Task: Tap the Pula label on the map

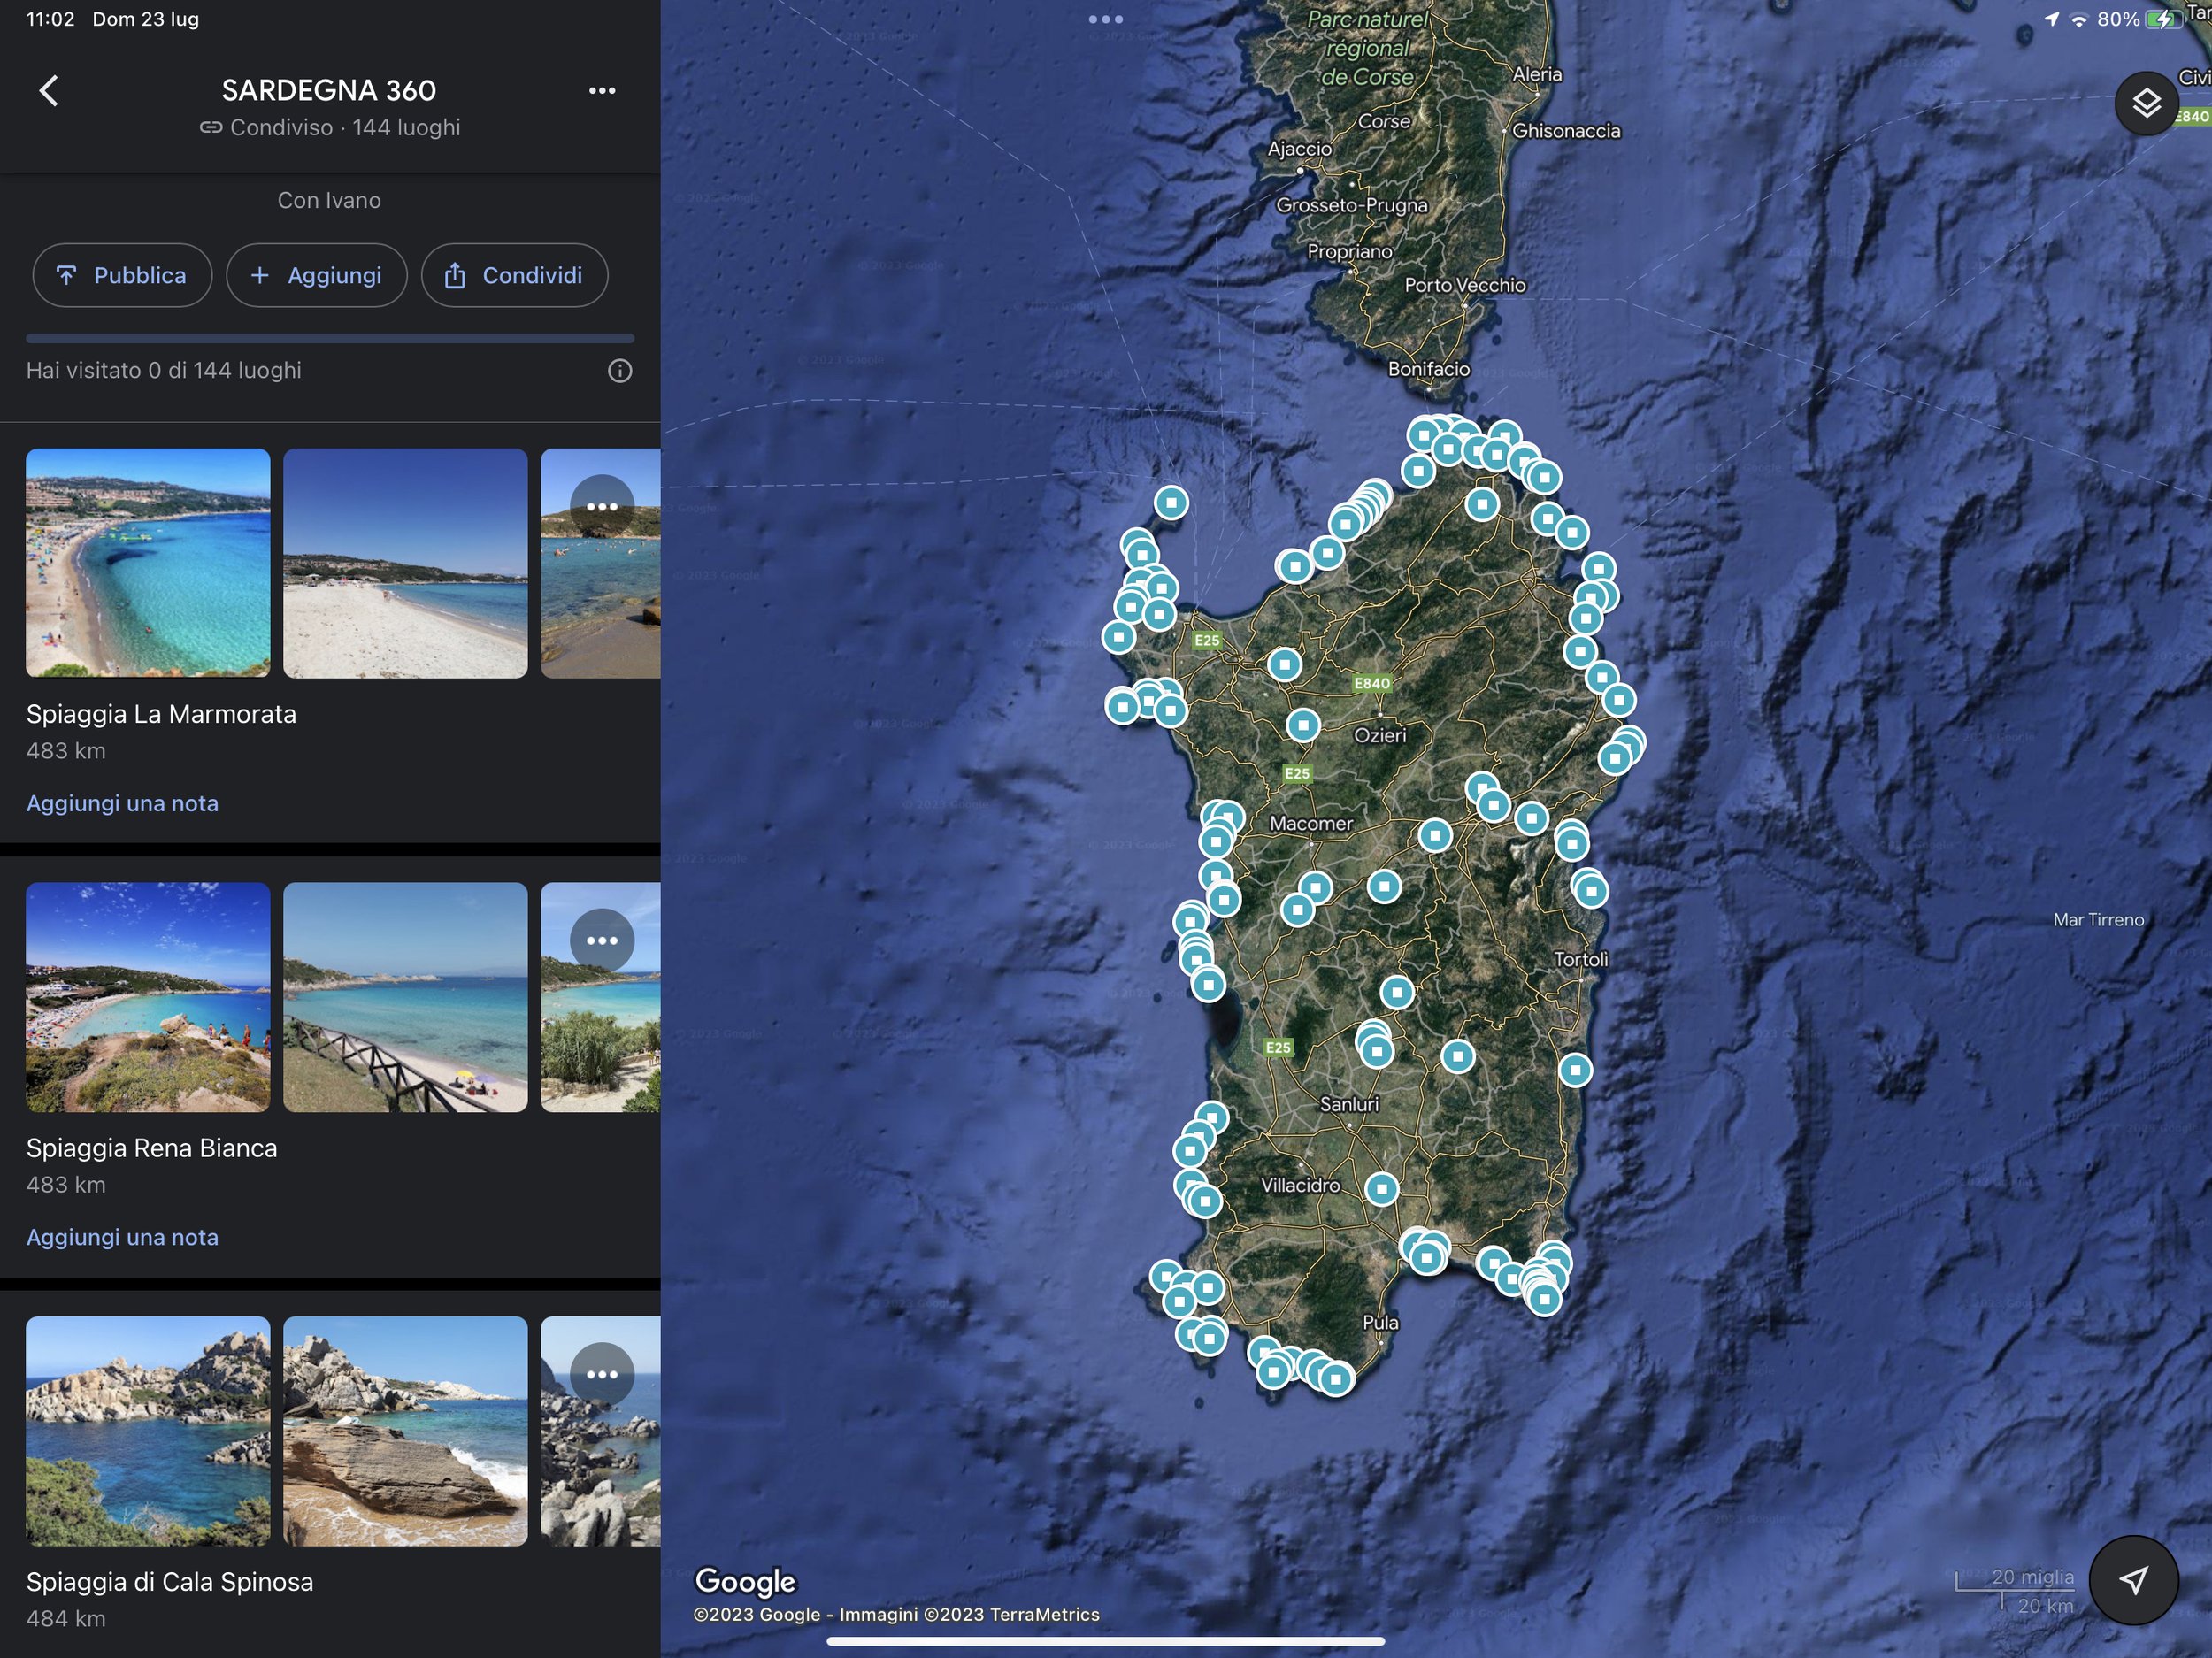Action: pos(1380,1322)
